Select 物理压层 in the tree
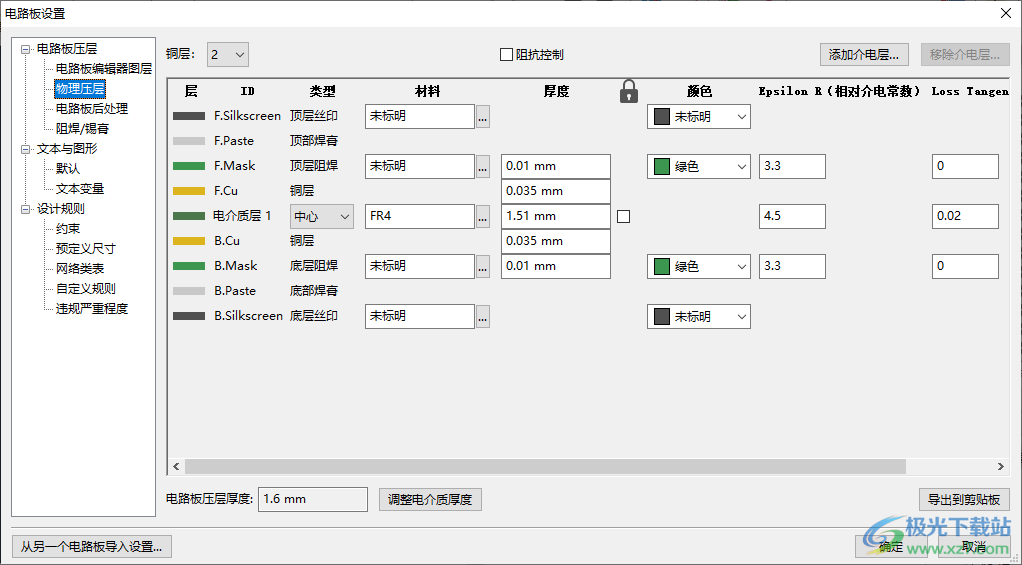 tap(80, 89)
